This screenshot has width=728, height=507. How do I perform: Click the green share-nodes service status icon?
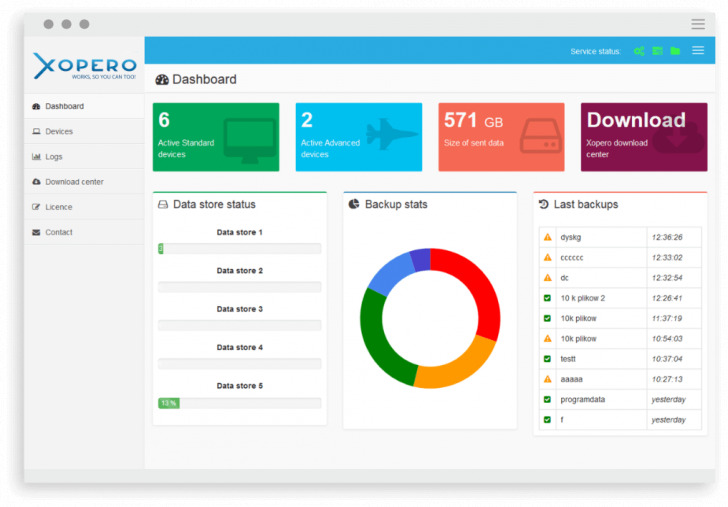[x=639, y=51]
